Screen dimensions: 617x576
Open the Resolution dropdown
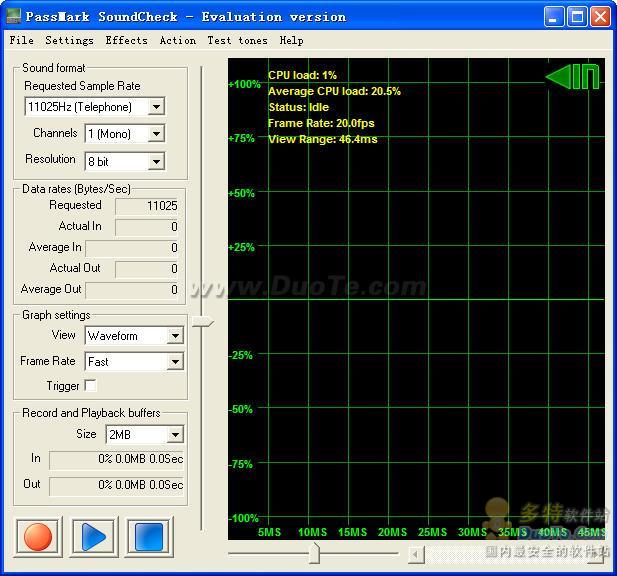click(156, 161)
